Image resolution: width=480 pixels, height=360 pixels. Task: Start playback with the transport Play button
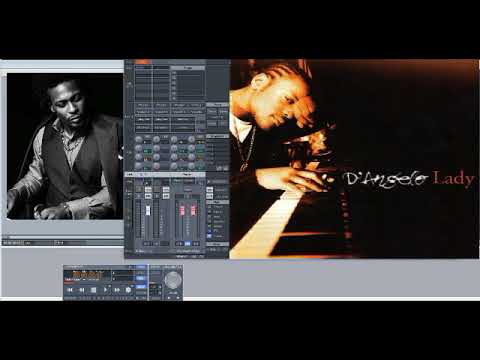click(x=105, y=290)
